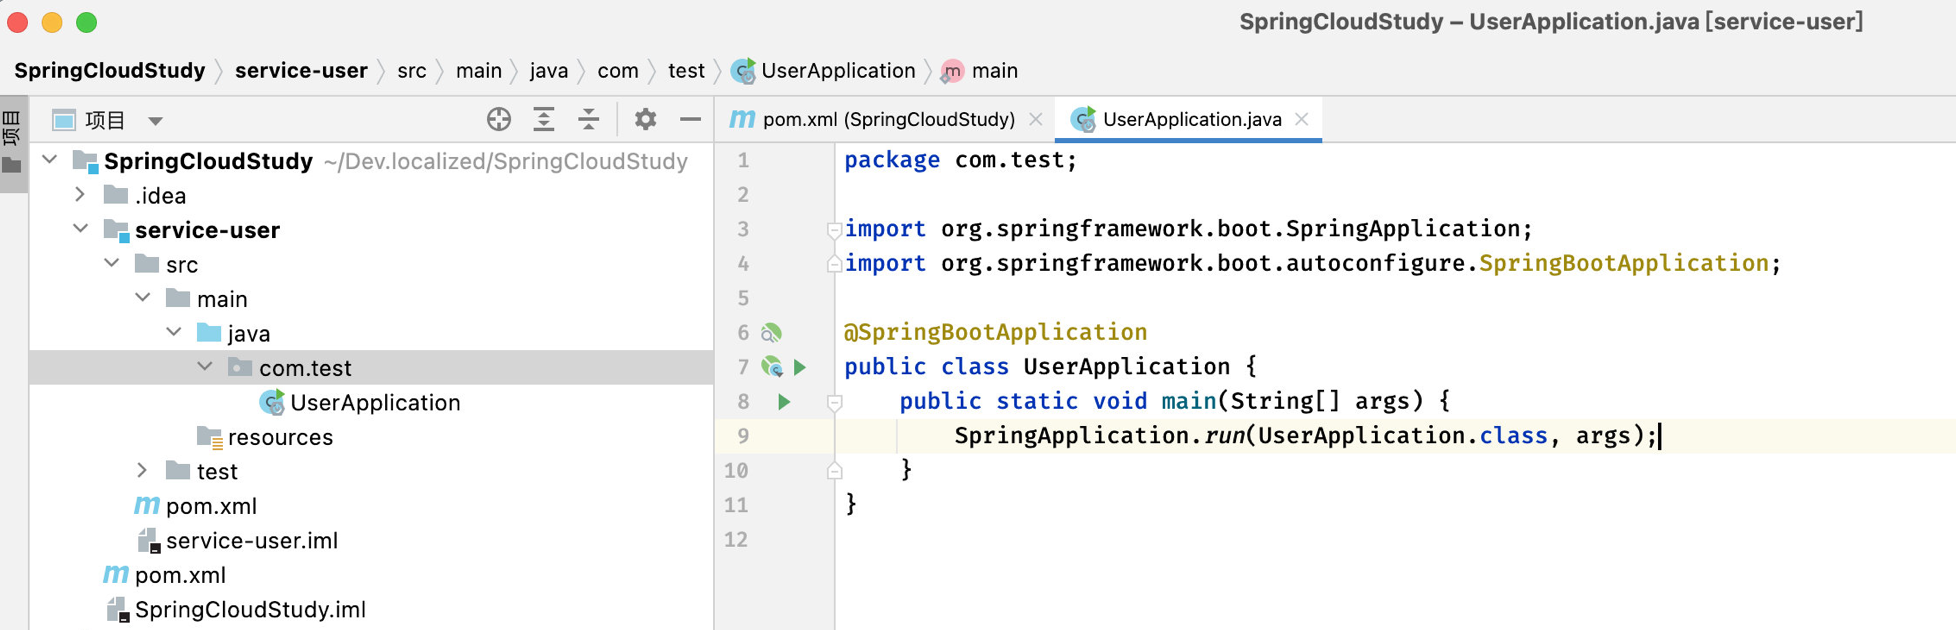1956x630 pixels.
Task: Toggle code folding for the import block
Action: (833, 229)
